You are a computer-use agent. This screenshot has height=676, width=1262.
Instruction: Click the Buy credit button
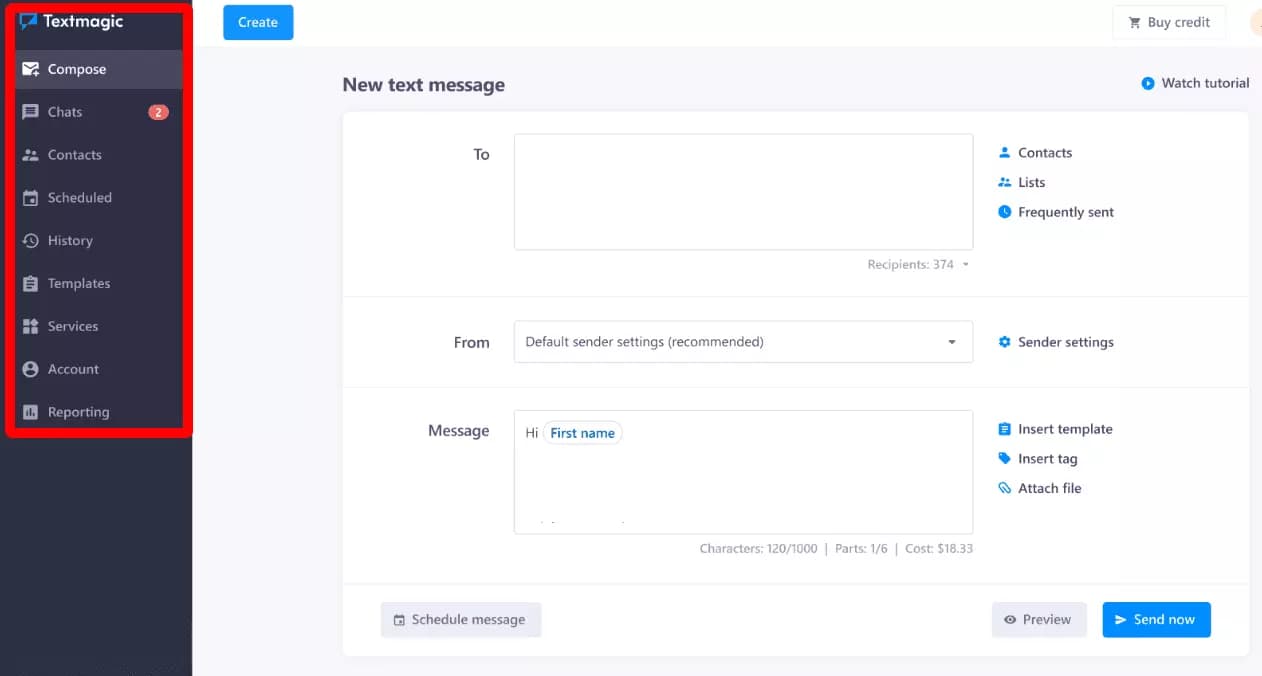[x=1169, y=22]
